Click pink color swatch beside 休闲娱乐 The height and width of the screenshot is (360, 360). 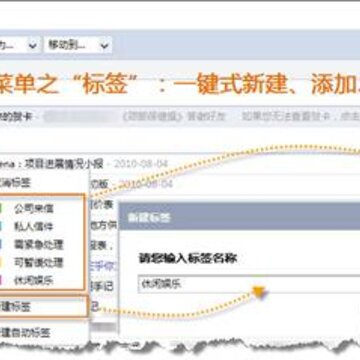2,281
